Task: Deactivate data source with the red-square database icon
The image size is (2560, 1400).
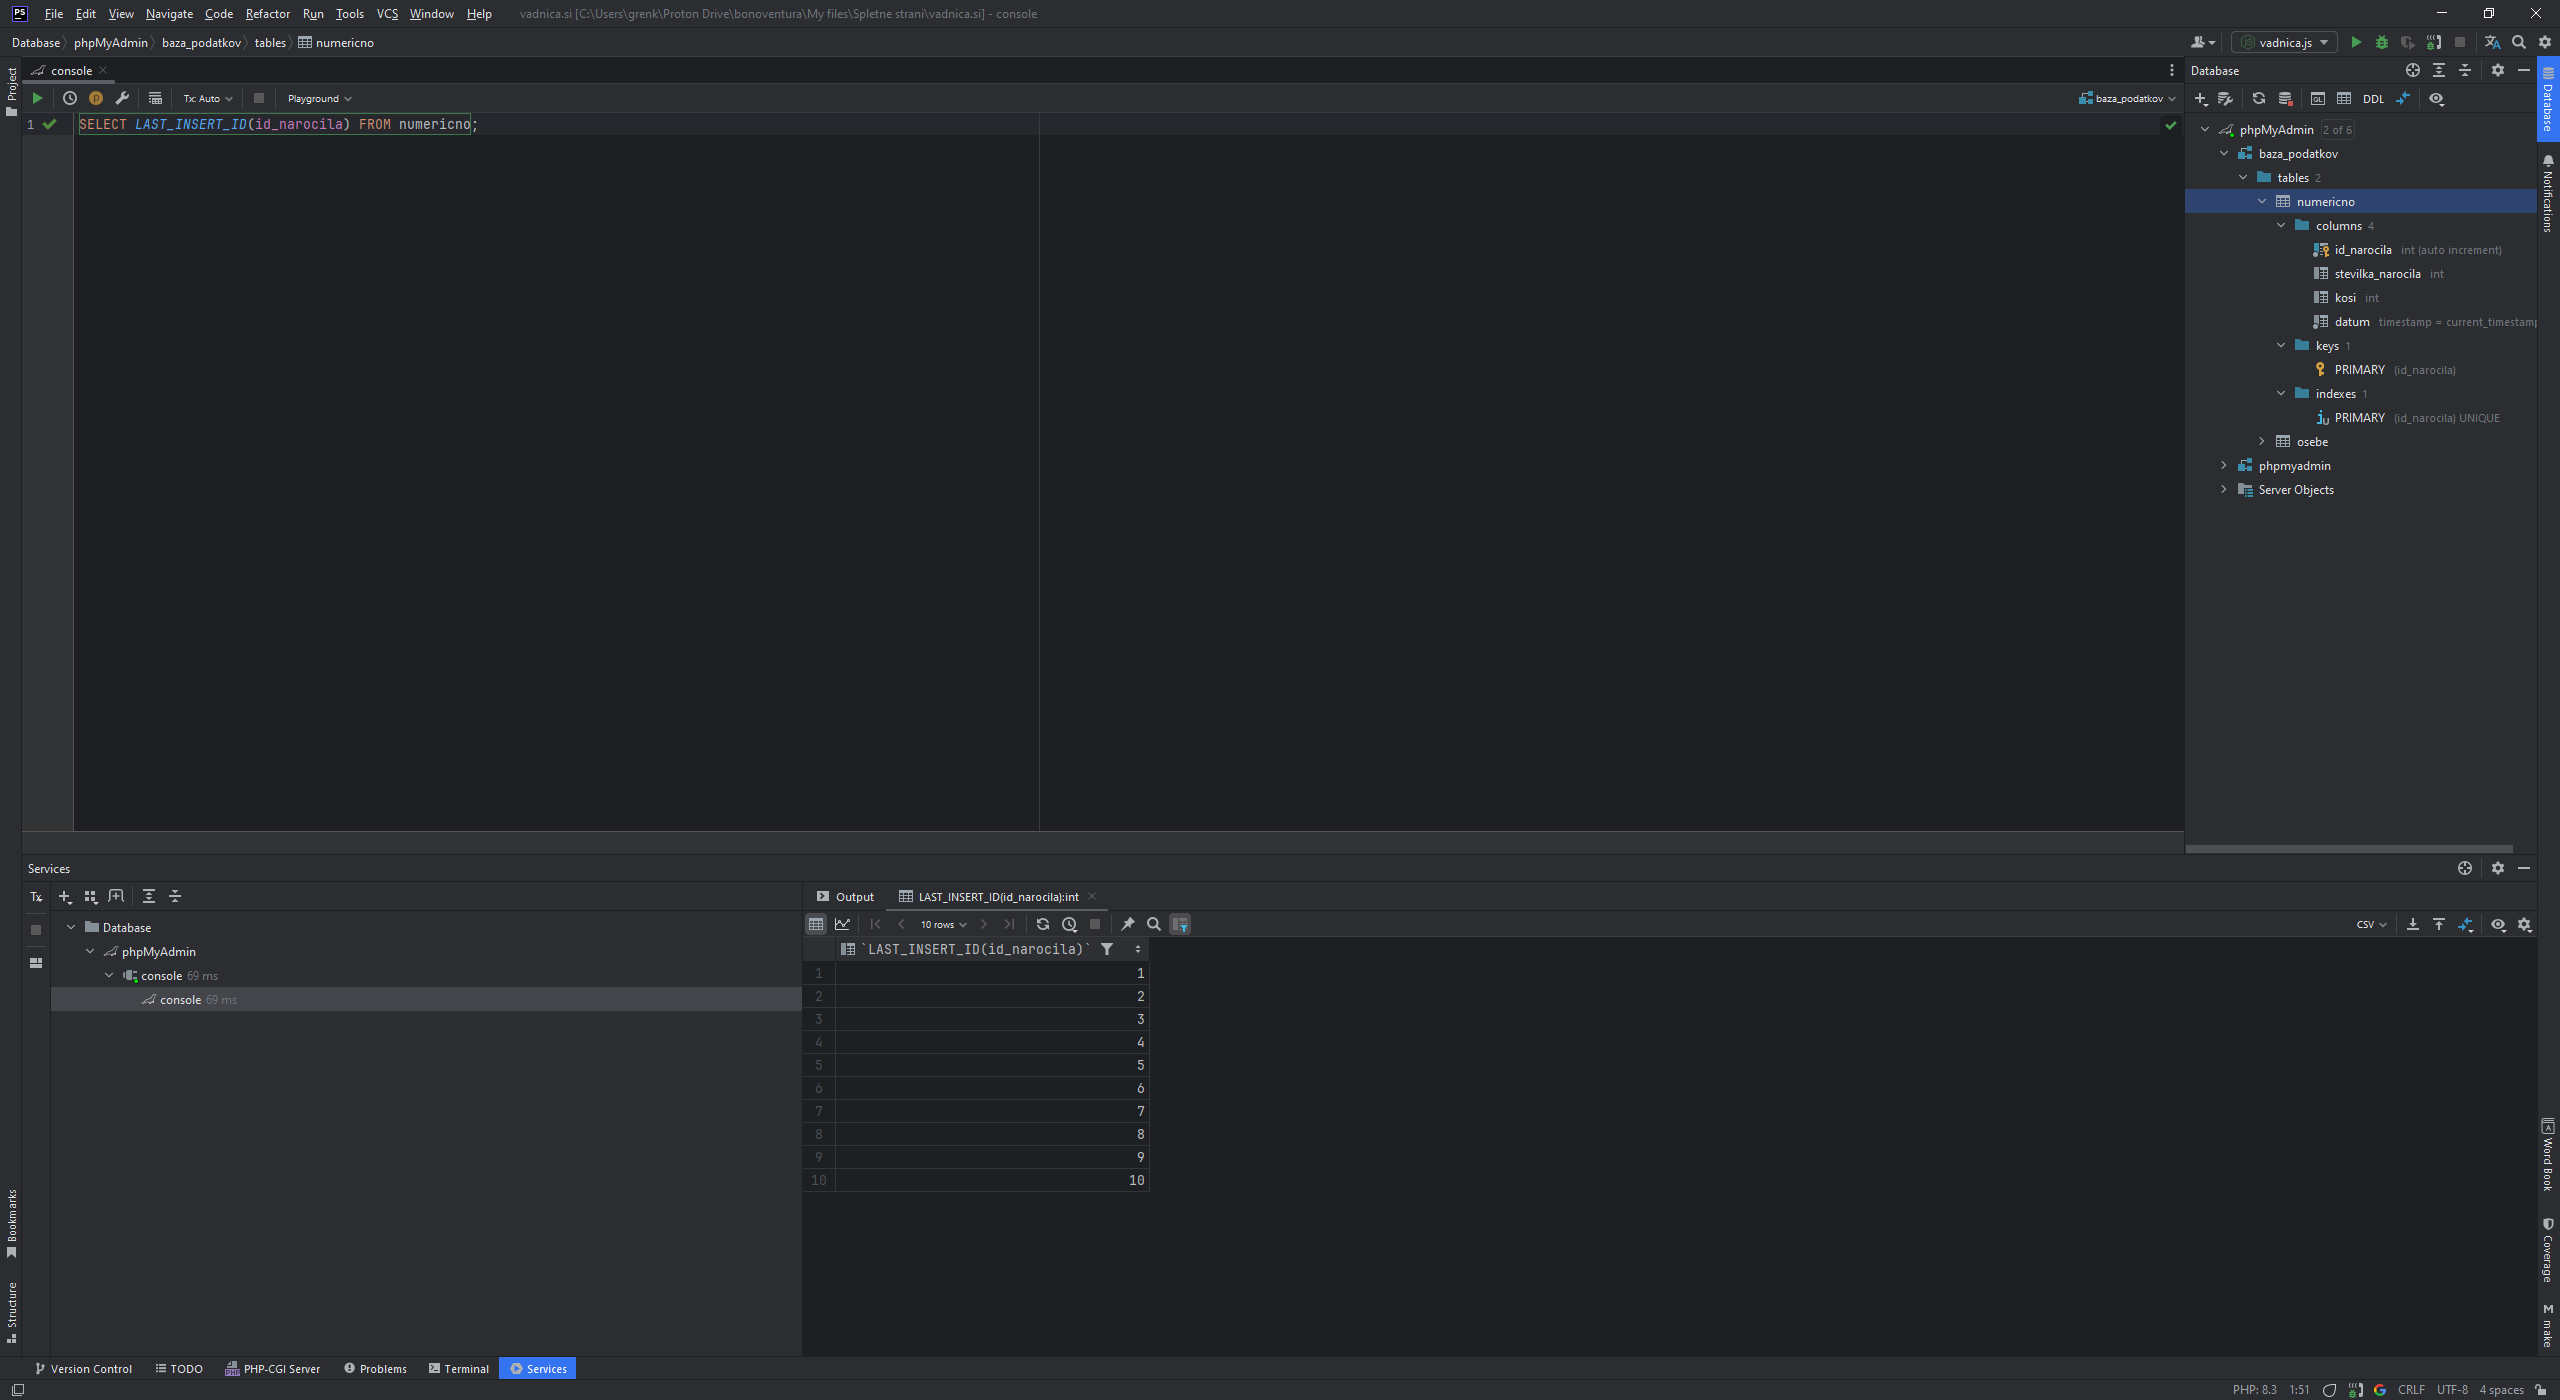Action: pos(2285,99)
